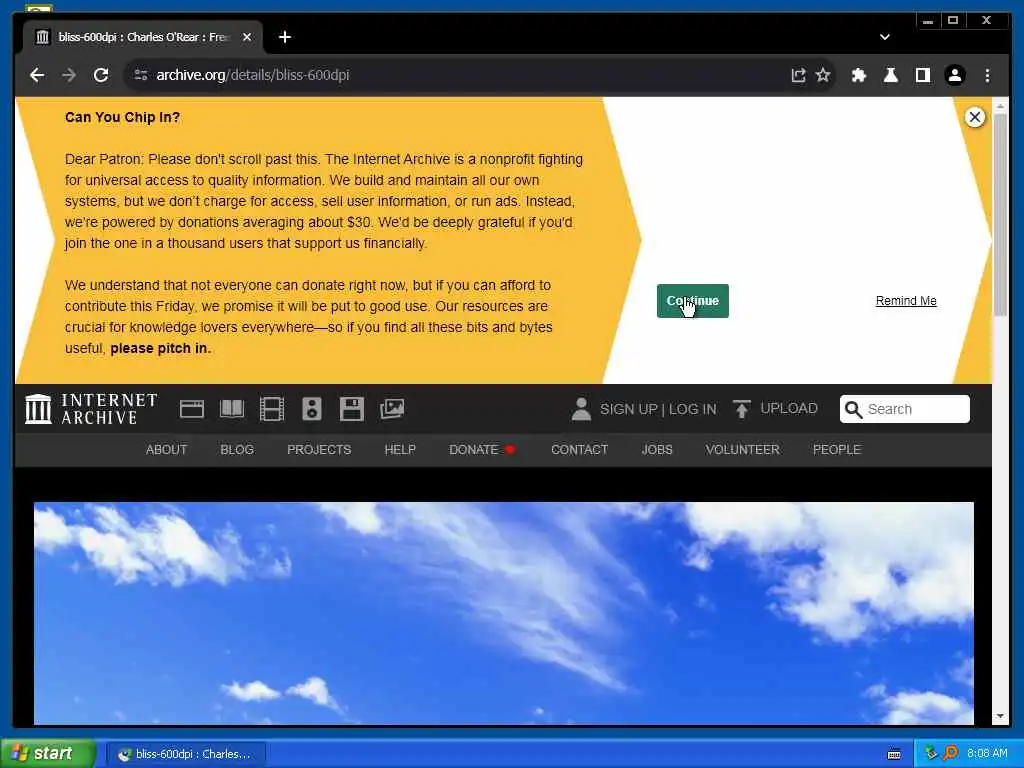Click the green Continue button
This screenshot has height=768, width=1024.
692,301
